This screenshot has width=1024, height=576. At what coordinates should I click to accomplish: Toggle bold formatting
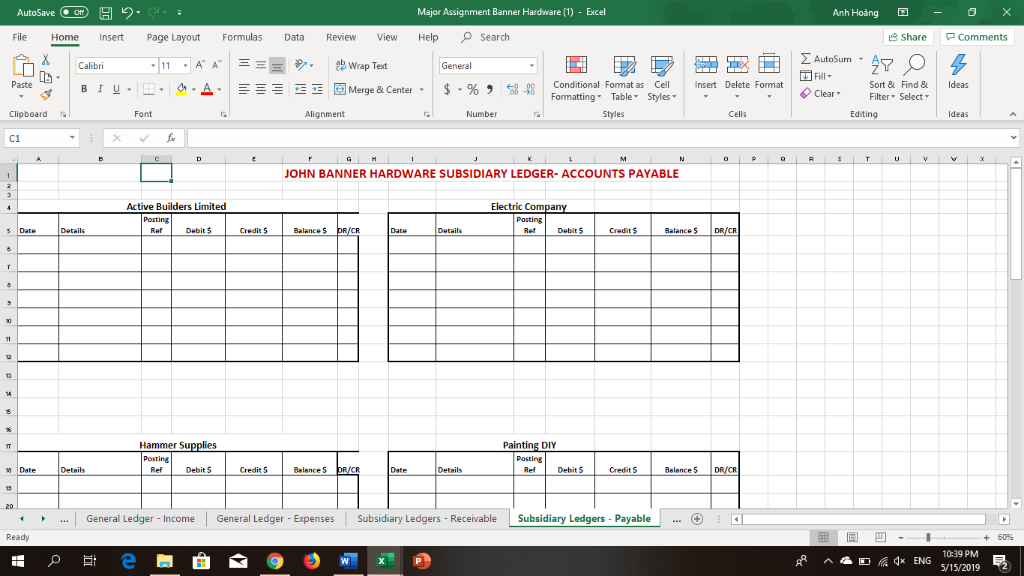83,89
